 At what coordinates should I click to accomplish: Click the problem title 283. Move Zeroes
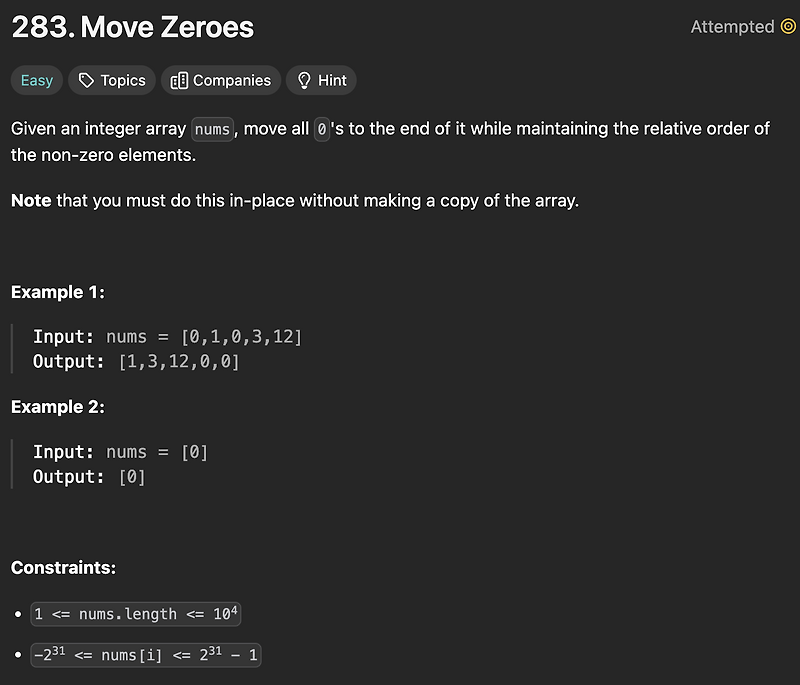pos(132,28)
